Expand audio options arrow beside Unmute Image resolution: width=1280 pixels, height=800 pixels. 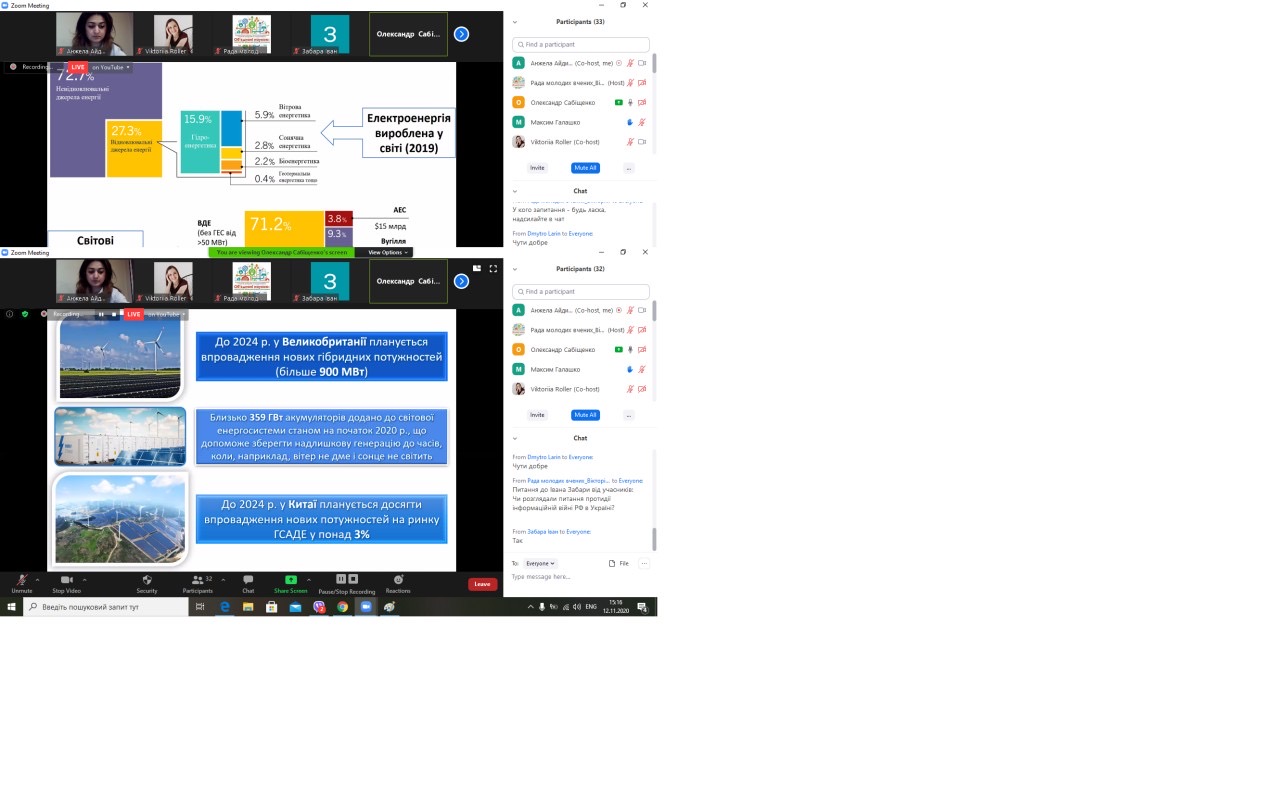pos(38,579)
